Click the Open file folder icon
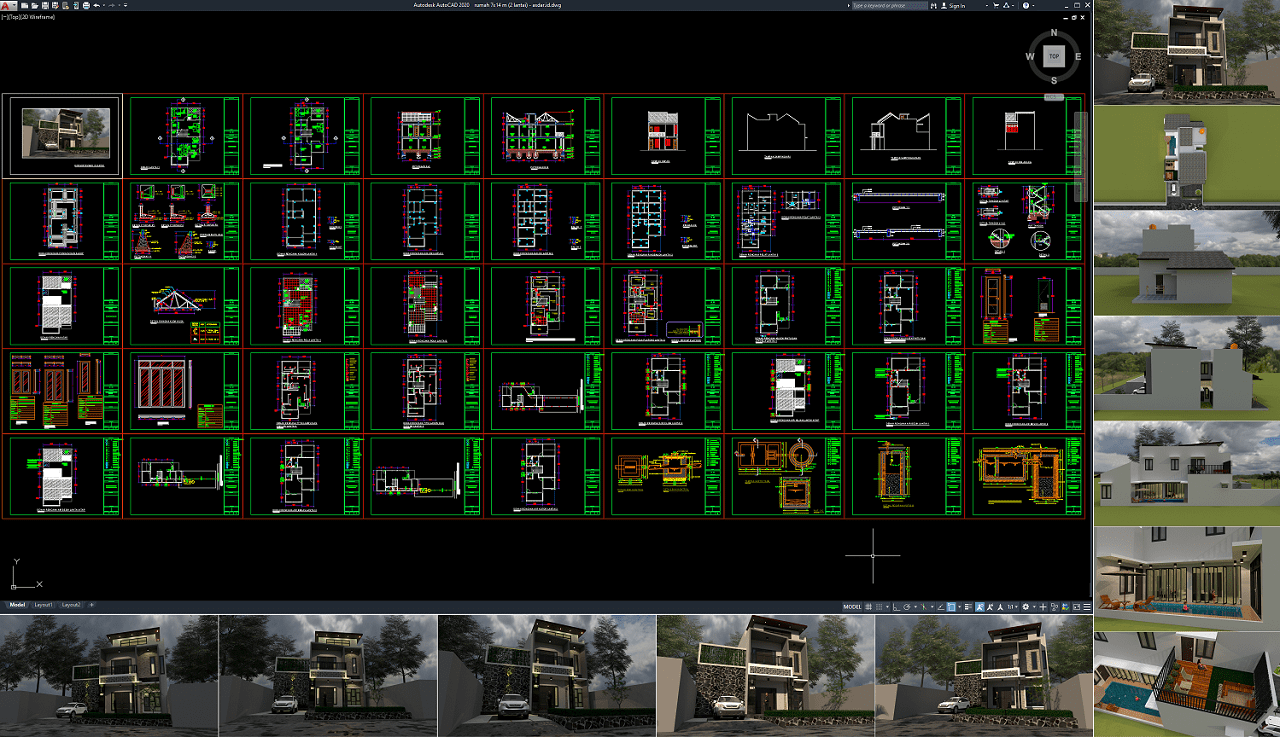This screenshot has height=737, width=1280. click(35, 5)
